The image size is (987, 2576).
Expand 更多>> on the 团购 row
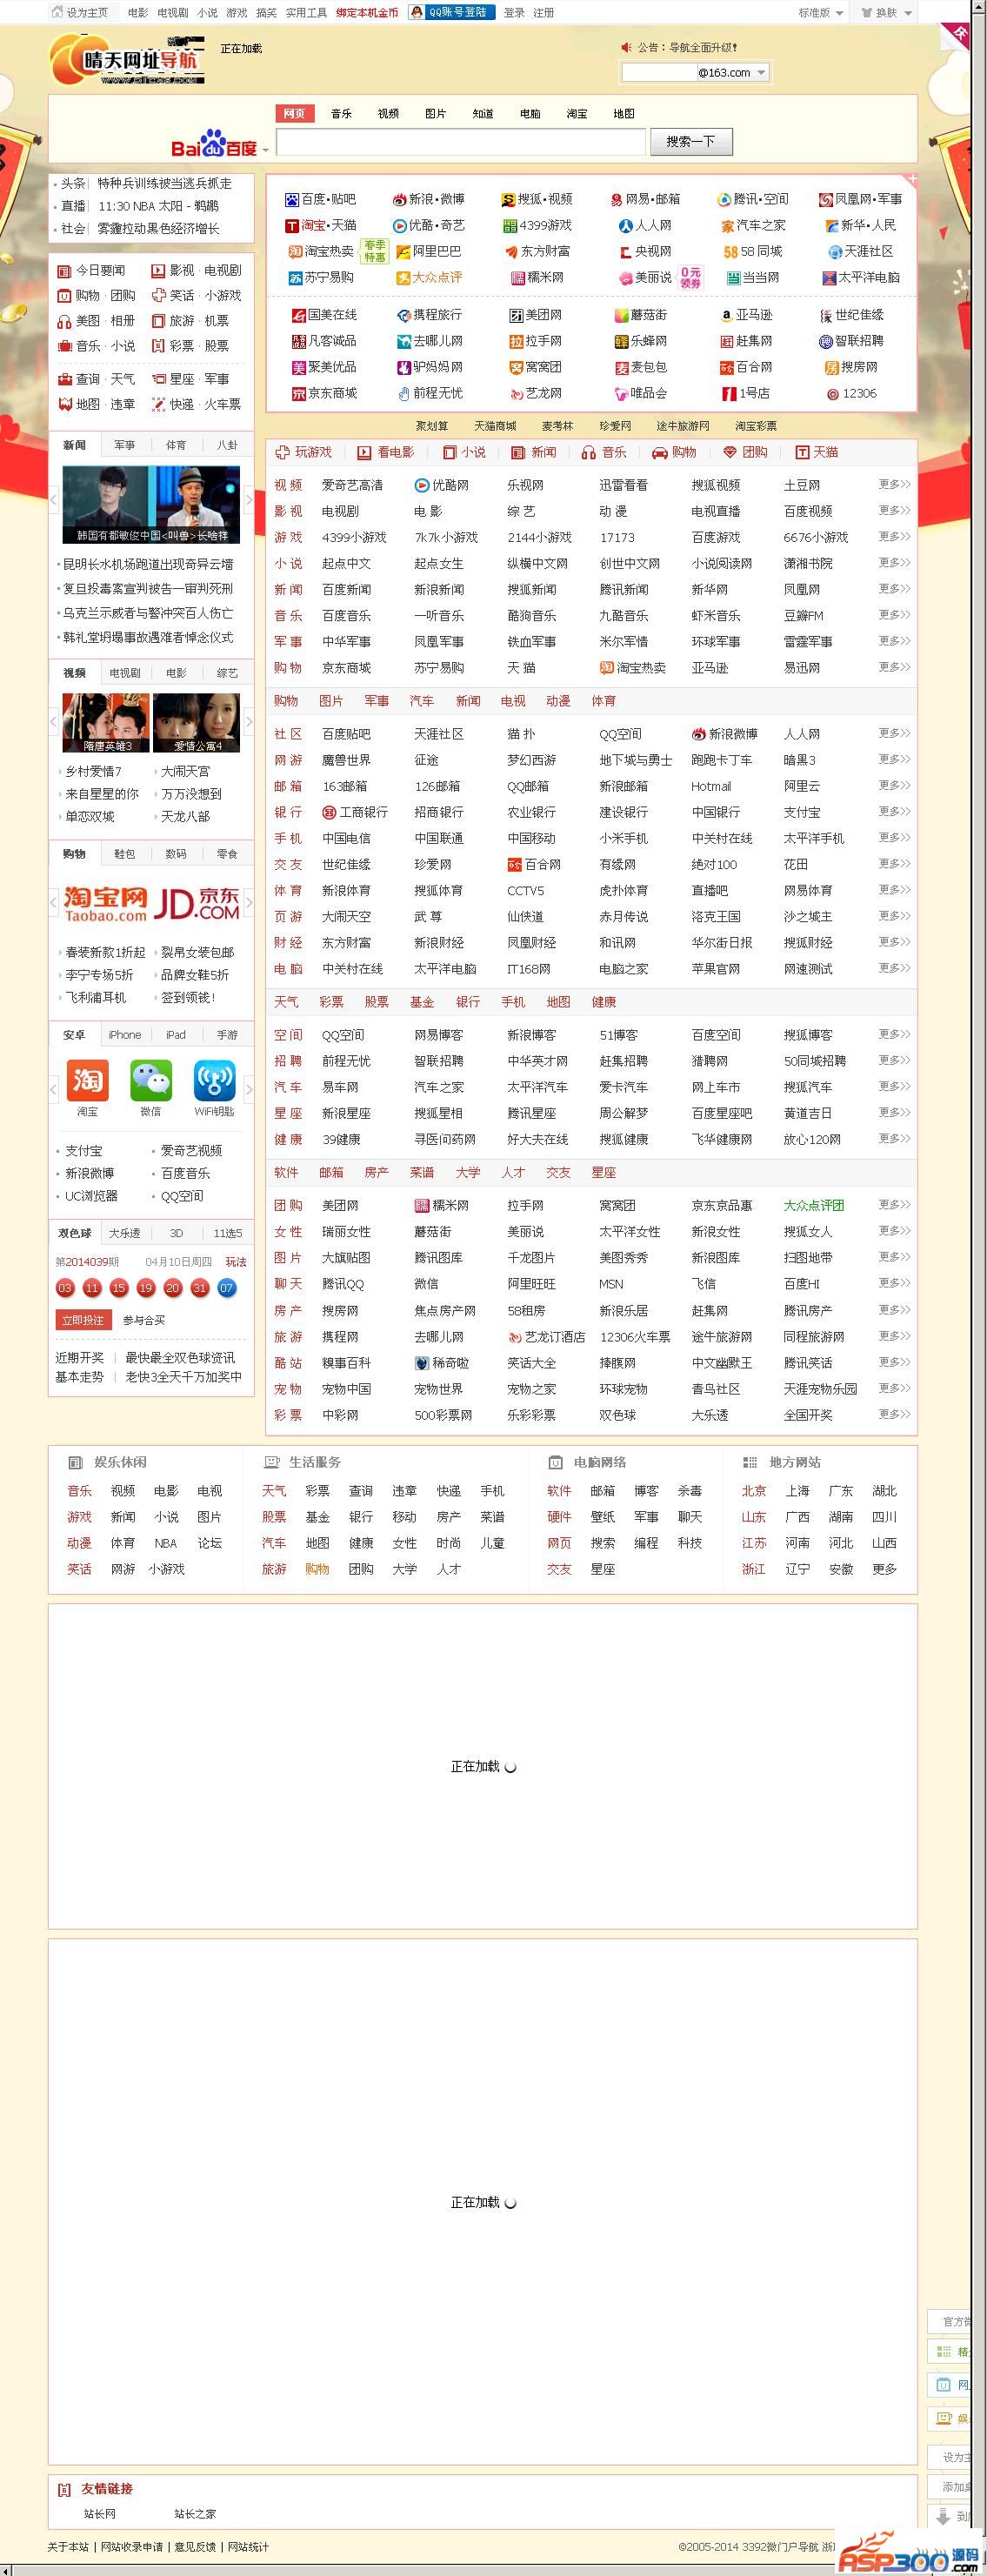coord(894,1204)
